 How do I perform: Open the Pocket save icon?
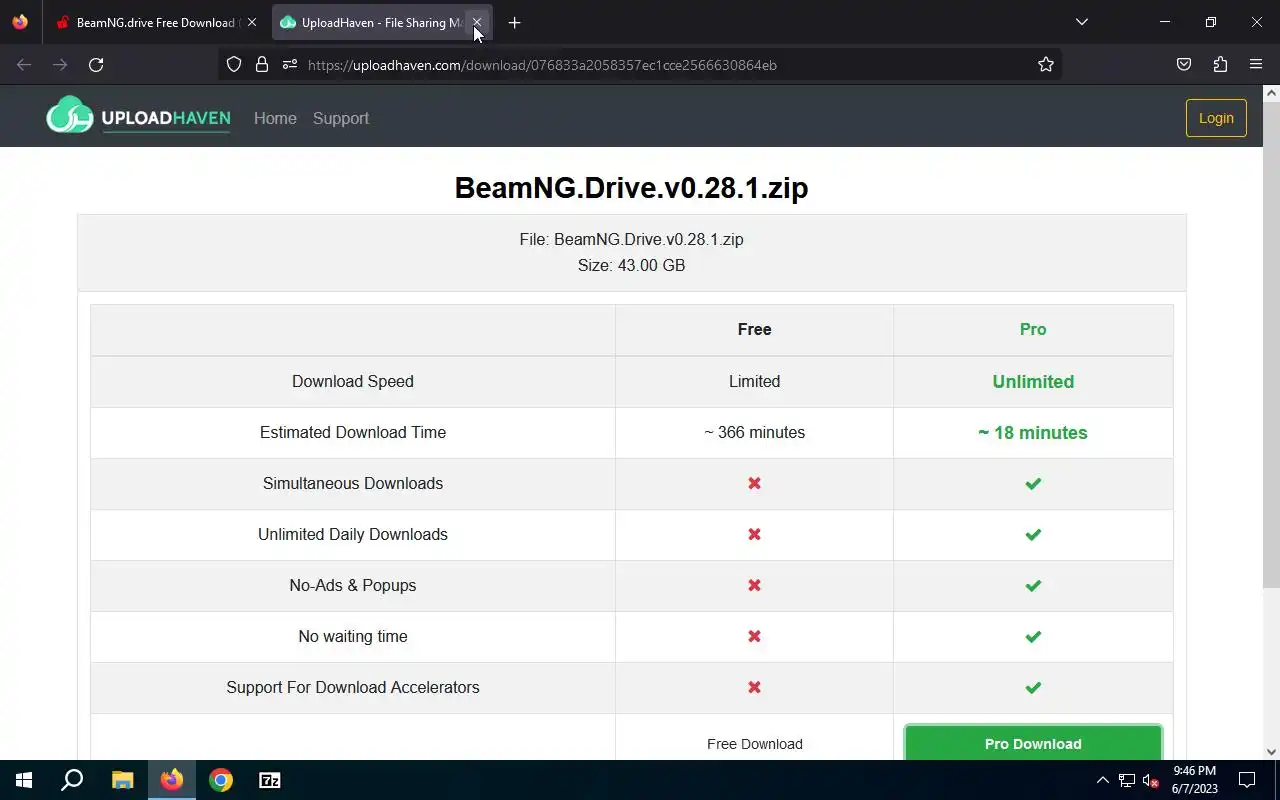click(x=1184, y=64)
